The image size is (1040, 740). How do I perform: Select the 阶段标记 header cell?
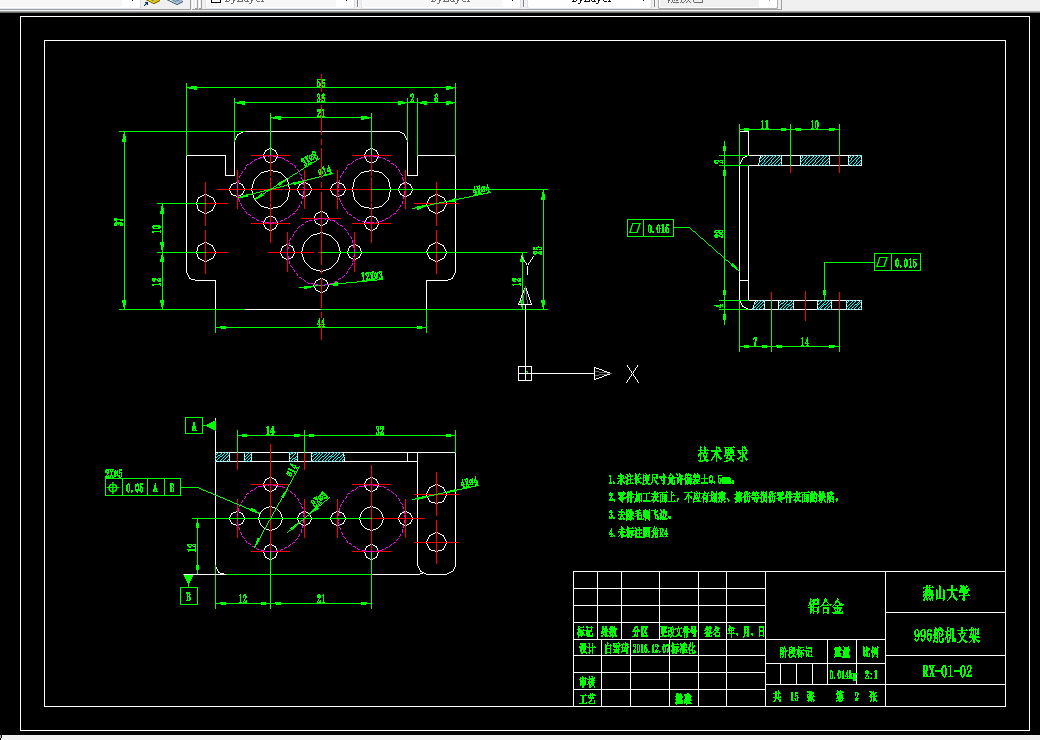(x=796, y=652)
